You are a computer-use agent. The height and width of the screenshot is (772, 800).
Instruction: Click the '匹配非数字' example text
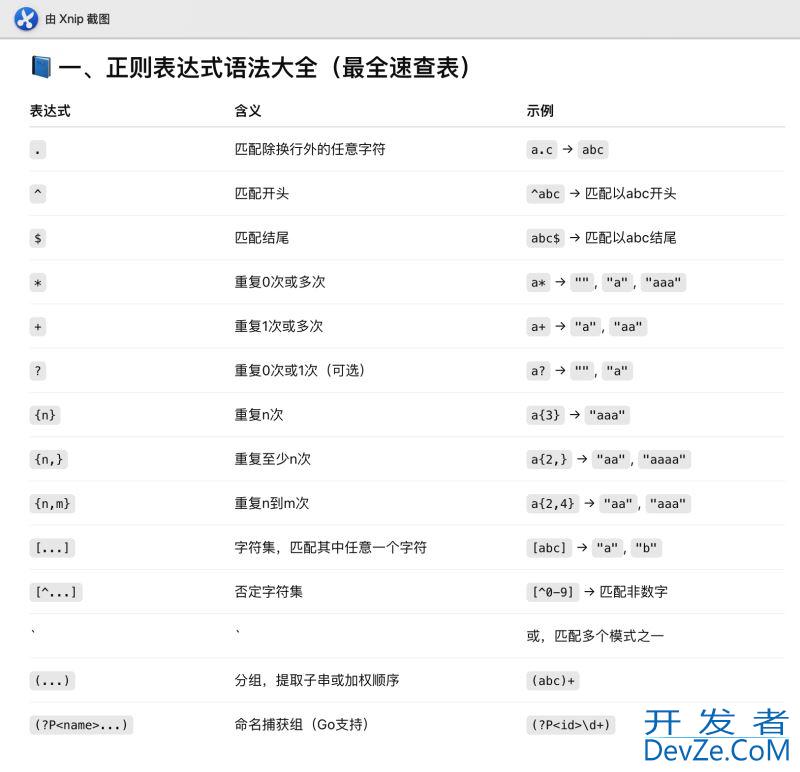pyautogui.click(x=633, y=592)
